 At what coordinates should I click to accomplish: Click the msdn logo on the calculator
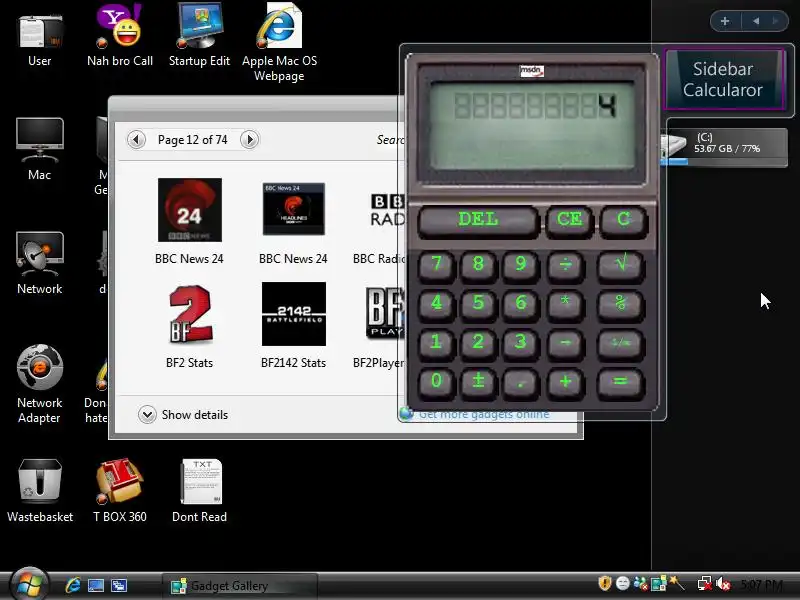[532, 71]
